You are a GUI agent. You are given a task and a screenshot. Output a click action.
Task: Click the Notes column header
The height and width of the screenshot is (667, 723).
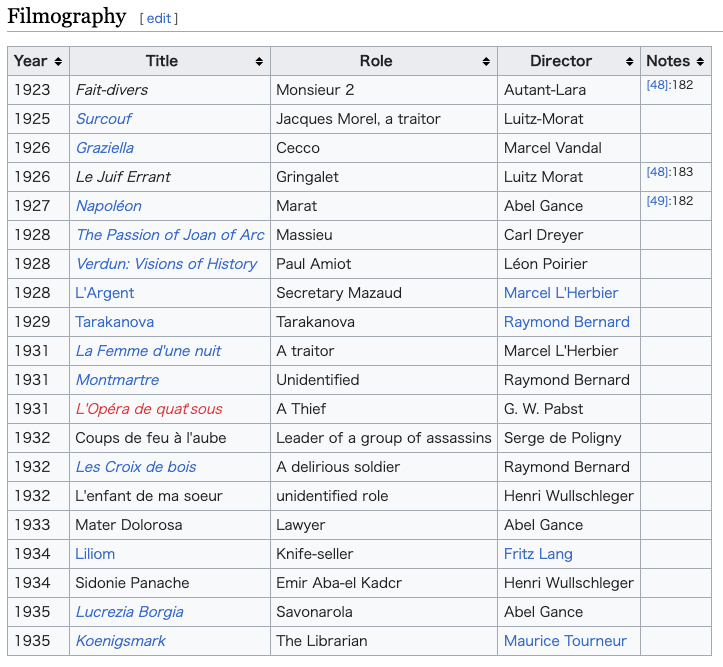pyautogui.click(x=676, y=61)
